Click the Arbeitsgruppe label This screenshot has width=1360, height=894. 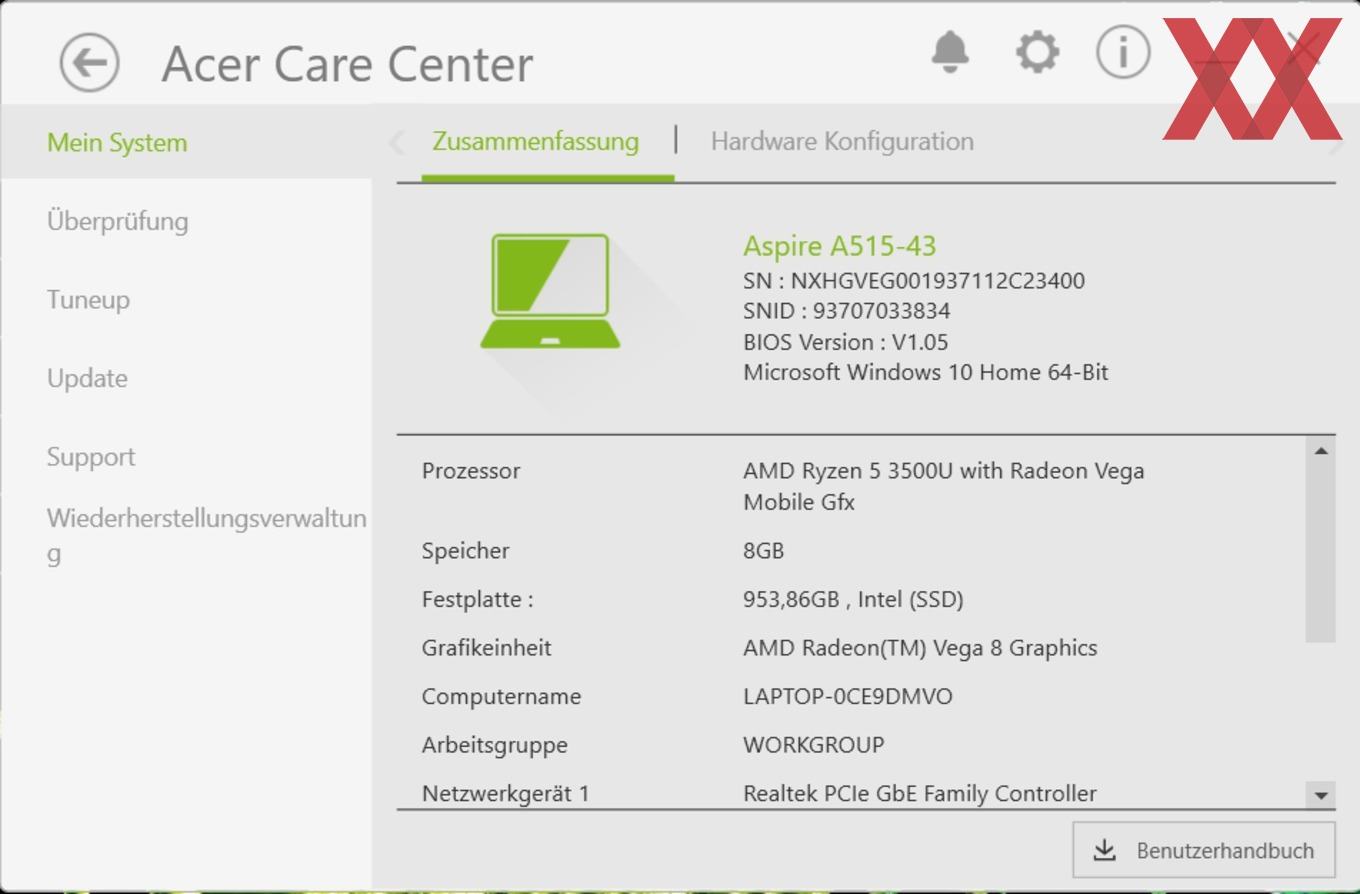[x=494, y=745]
